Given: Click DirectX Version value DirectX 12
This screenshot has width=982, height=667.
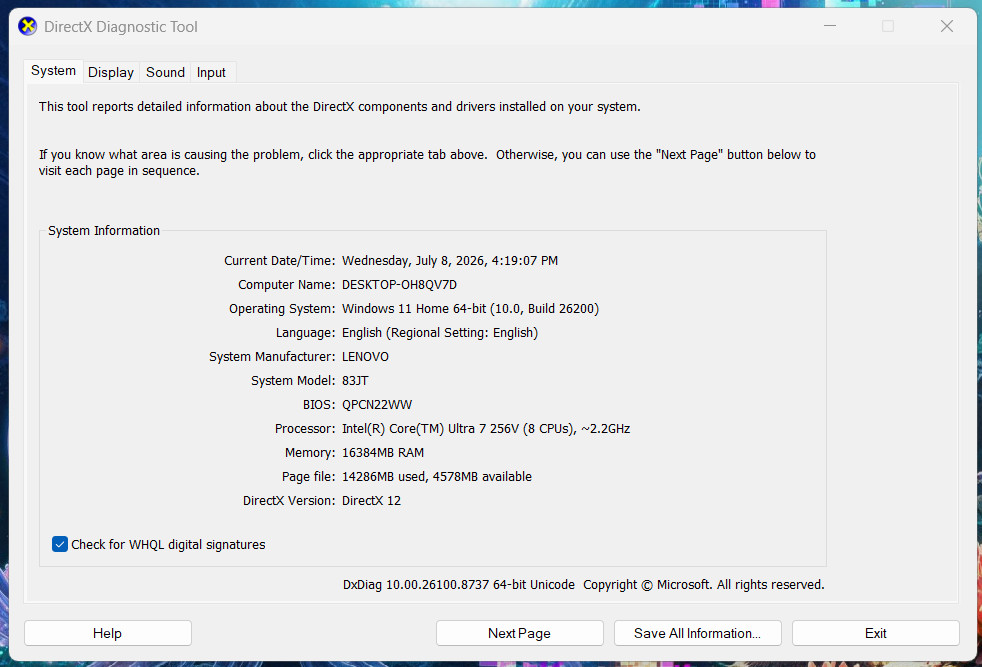Looking at the screenshot, I should [371, 500].
